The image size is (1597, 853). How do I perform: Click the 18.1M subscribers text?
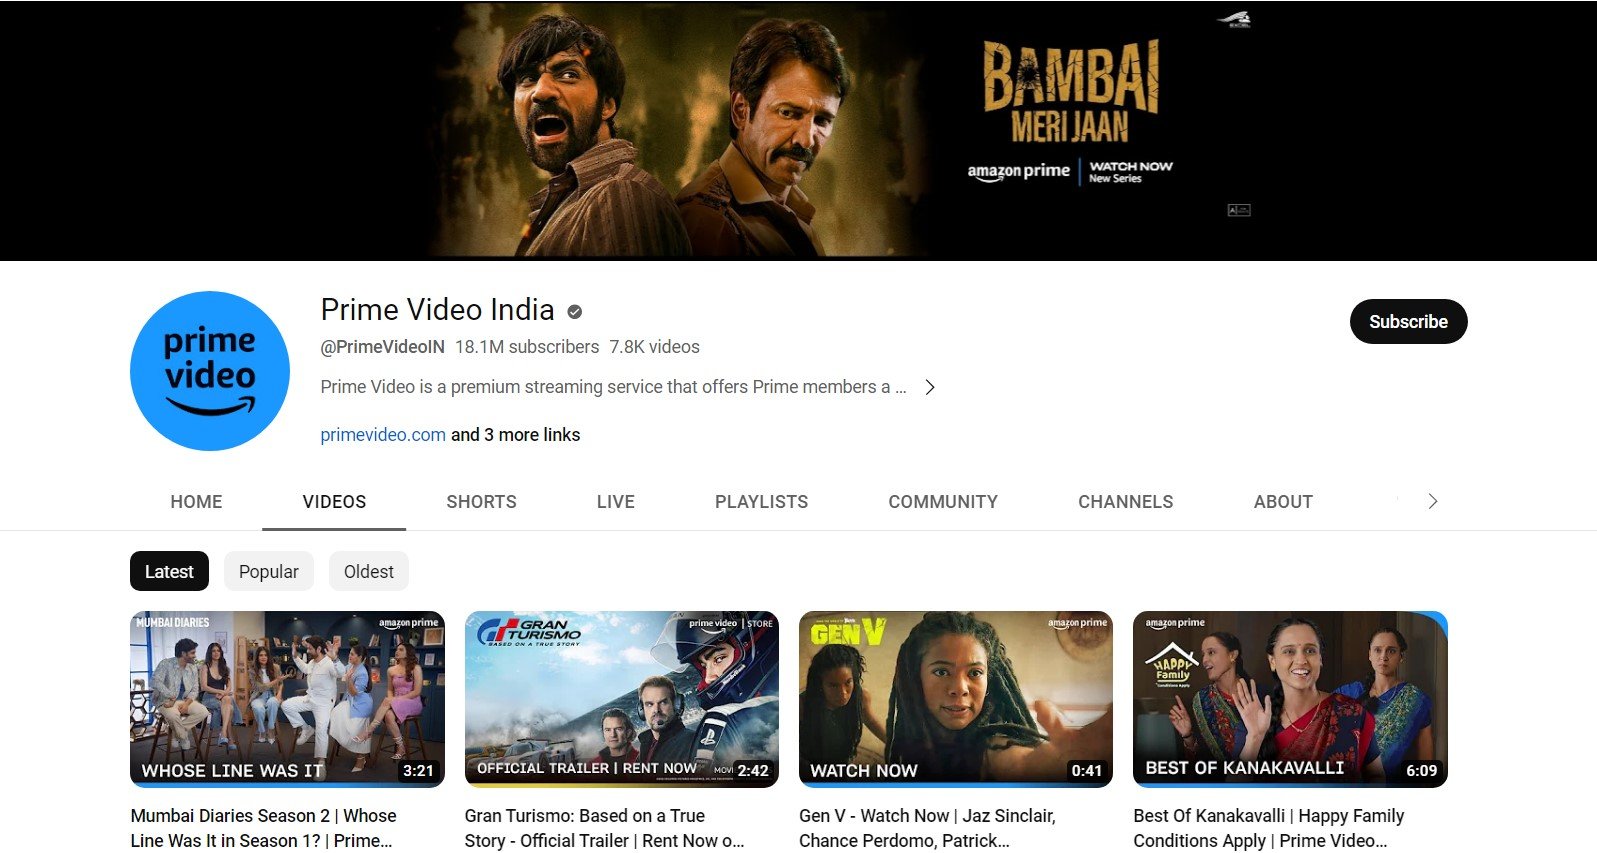[527, 347]
